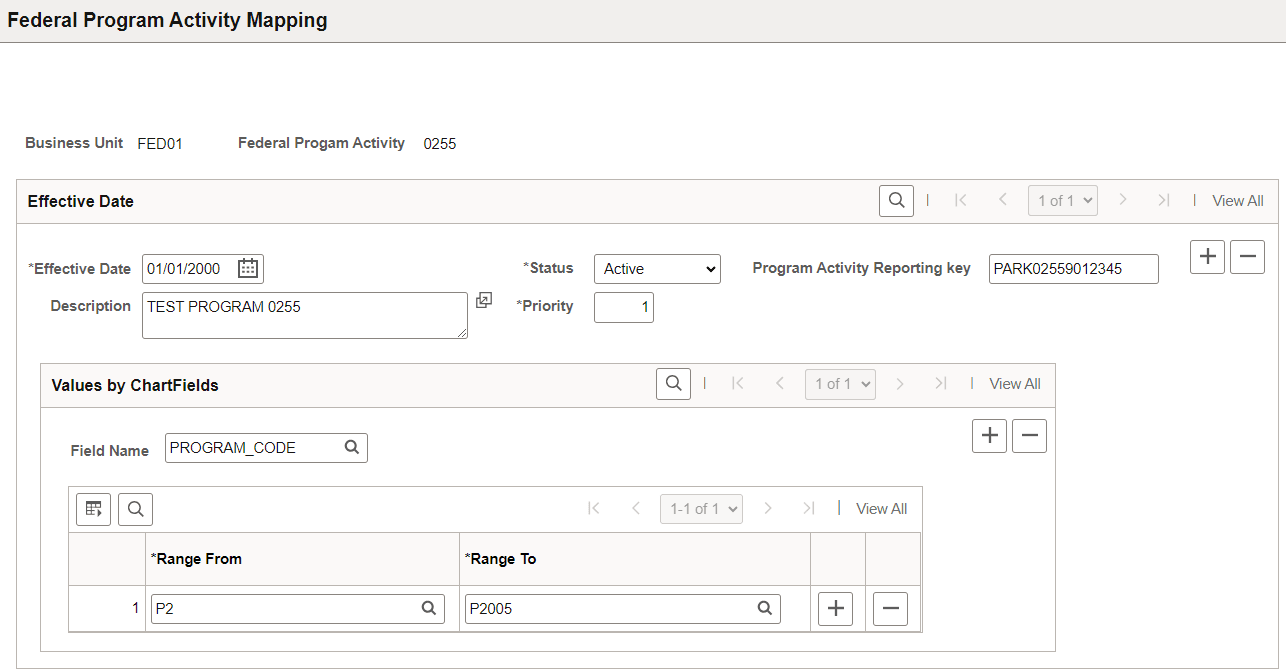This screenshot has width=1286, height=671.
Task: Open the lookup for Range From value P2
Action: tap(429, 608)
